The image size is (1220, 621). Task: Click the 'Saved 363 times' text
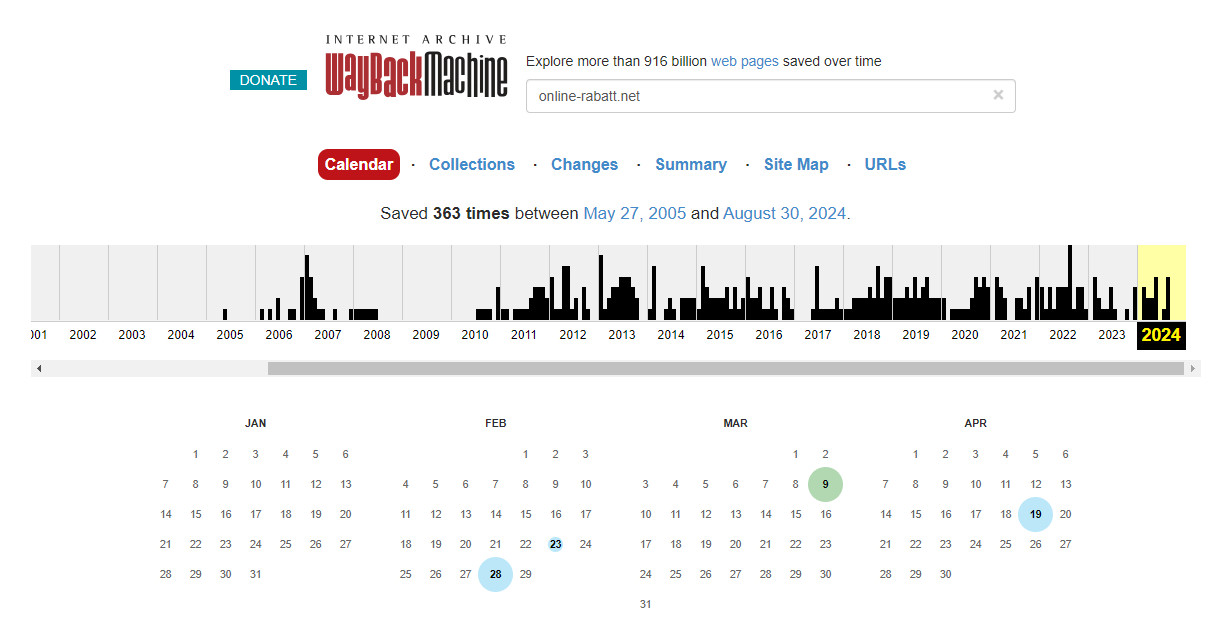445,213
